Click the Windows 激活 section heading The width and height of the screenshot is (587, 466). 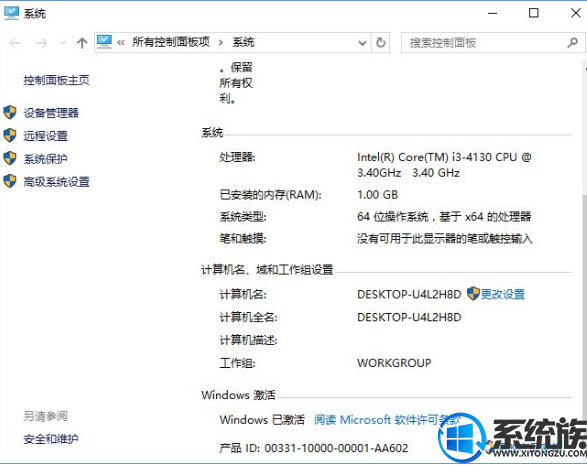238,395
